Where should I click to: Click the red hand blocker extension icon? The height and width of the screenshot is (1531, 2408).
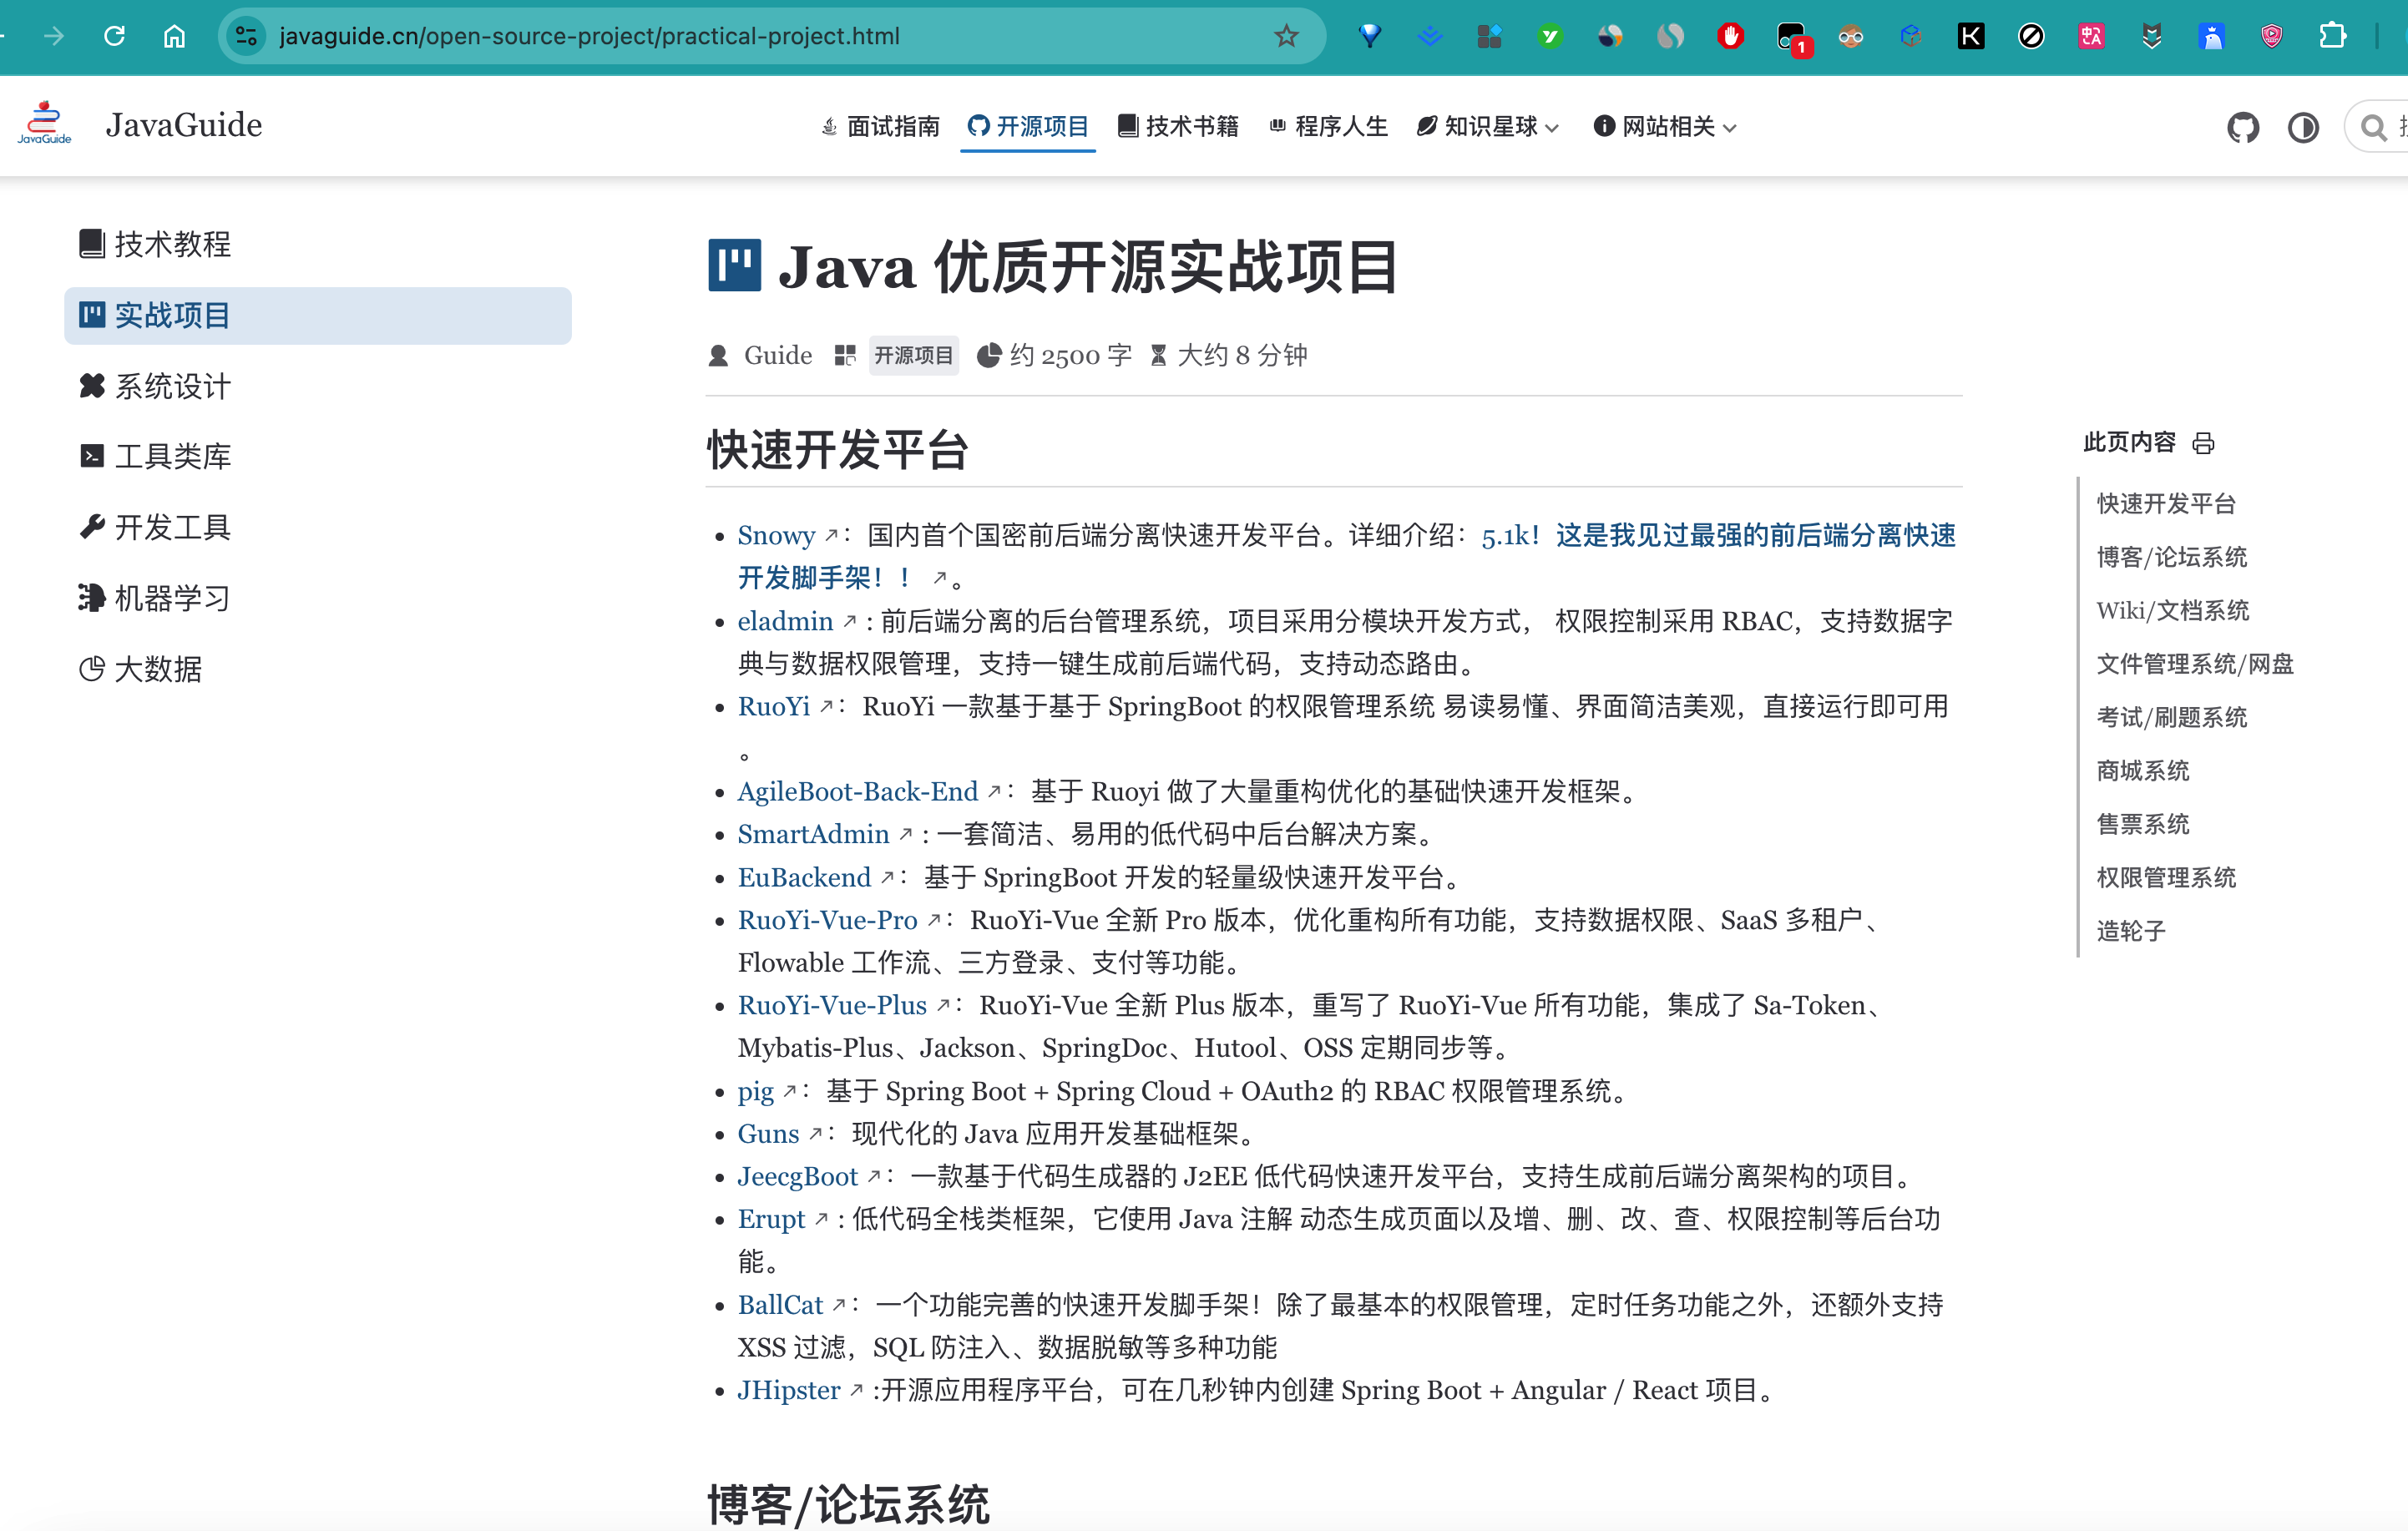(x=1730, y=36)
